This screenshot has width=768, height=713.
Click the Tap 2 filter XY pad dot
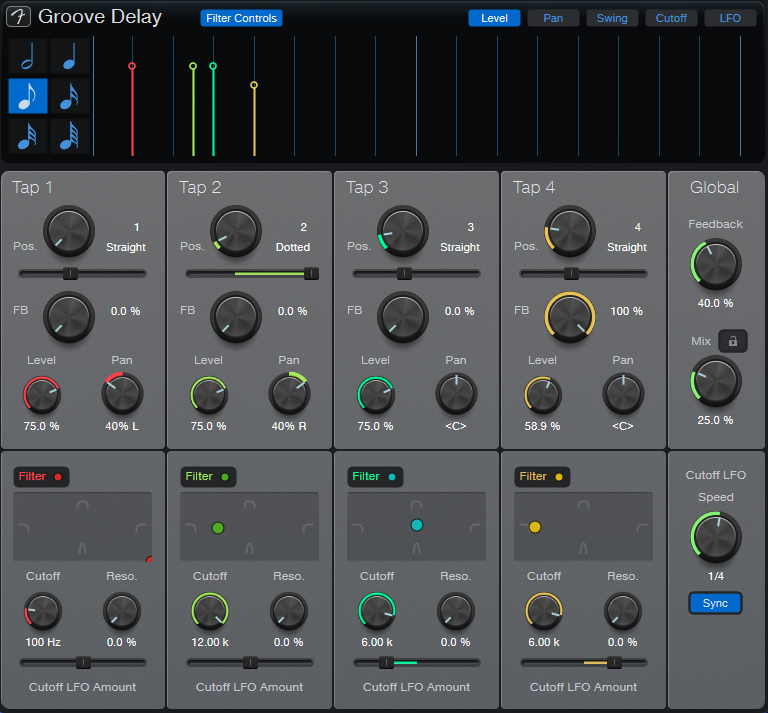click(x=218, y=528)
